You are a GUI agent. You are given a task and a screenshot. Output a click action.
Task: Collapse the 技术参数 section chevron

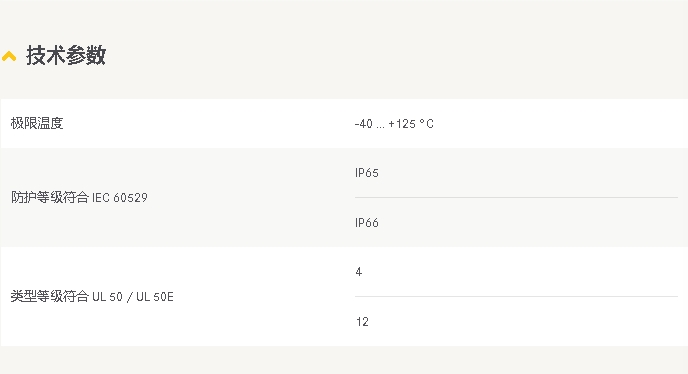click(x=9, y=57)
